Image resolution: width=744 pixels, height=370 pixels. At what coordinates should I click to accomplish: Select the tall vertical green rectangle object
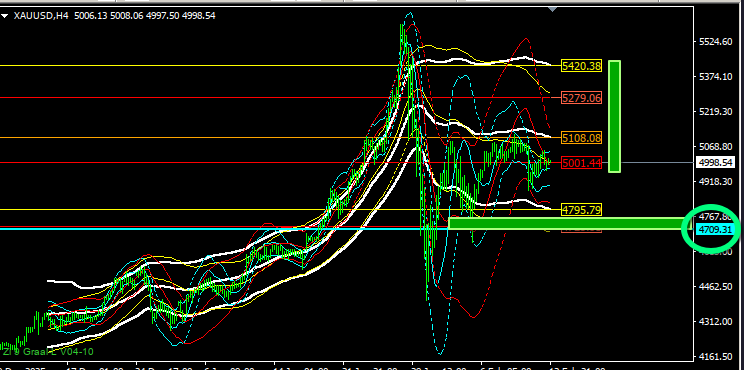point(614,116)
